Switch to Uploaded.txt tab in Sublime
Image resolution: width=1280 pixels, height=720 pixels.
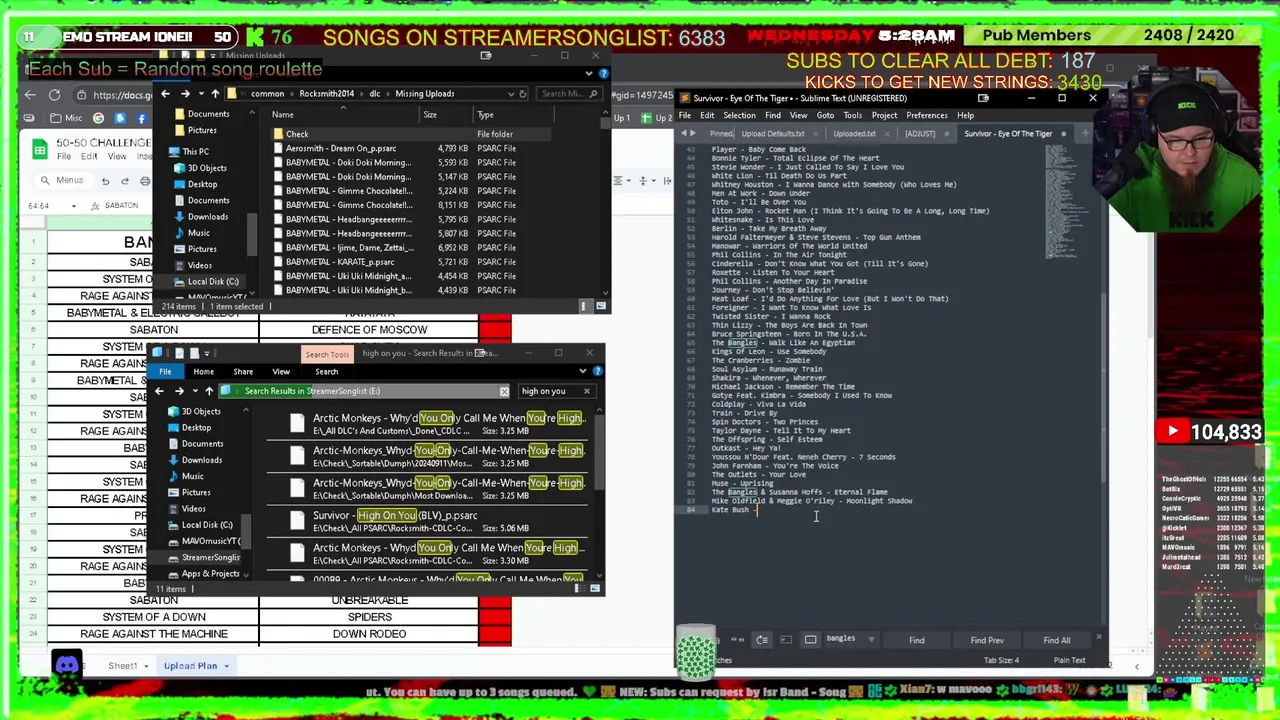click(854, 134)
